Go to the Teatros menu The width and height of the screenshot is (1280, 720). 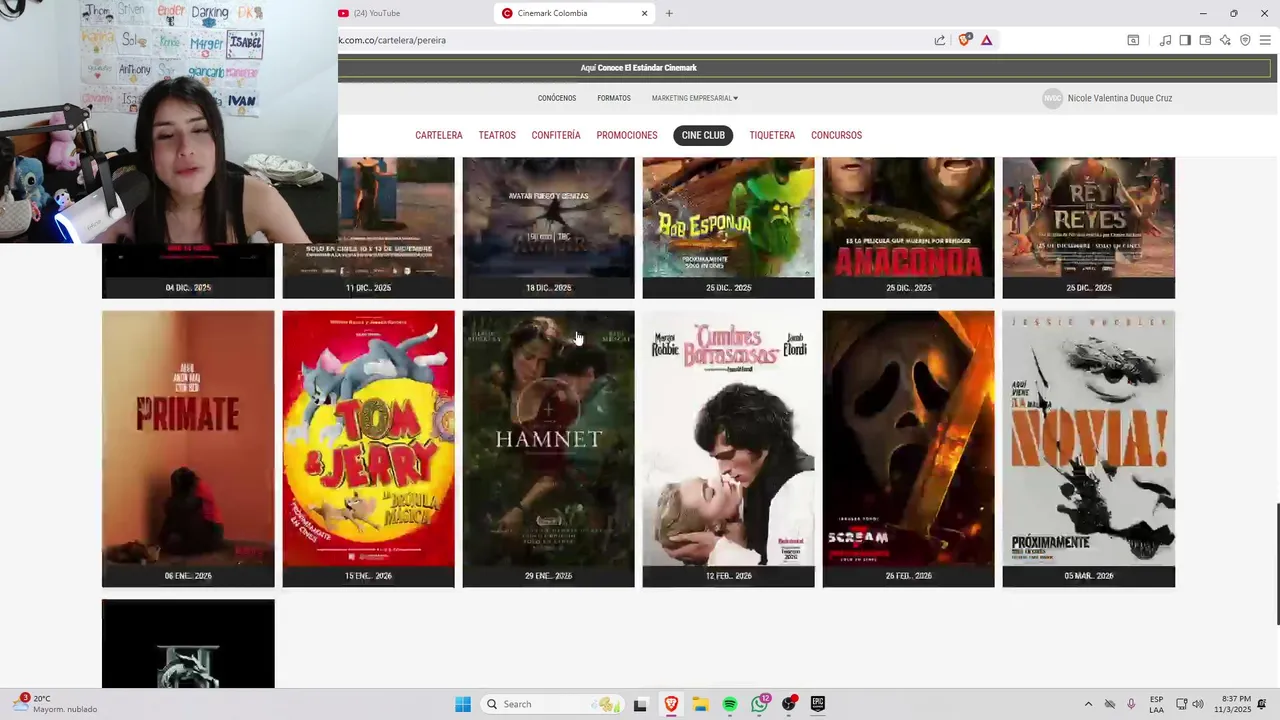497,135
